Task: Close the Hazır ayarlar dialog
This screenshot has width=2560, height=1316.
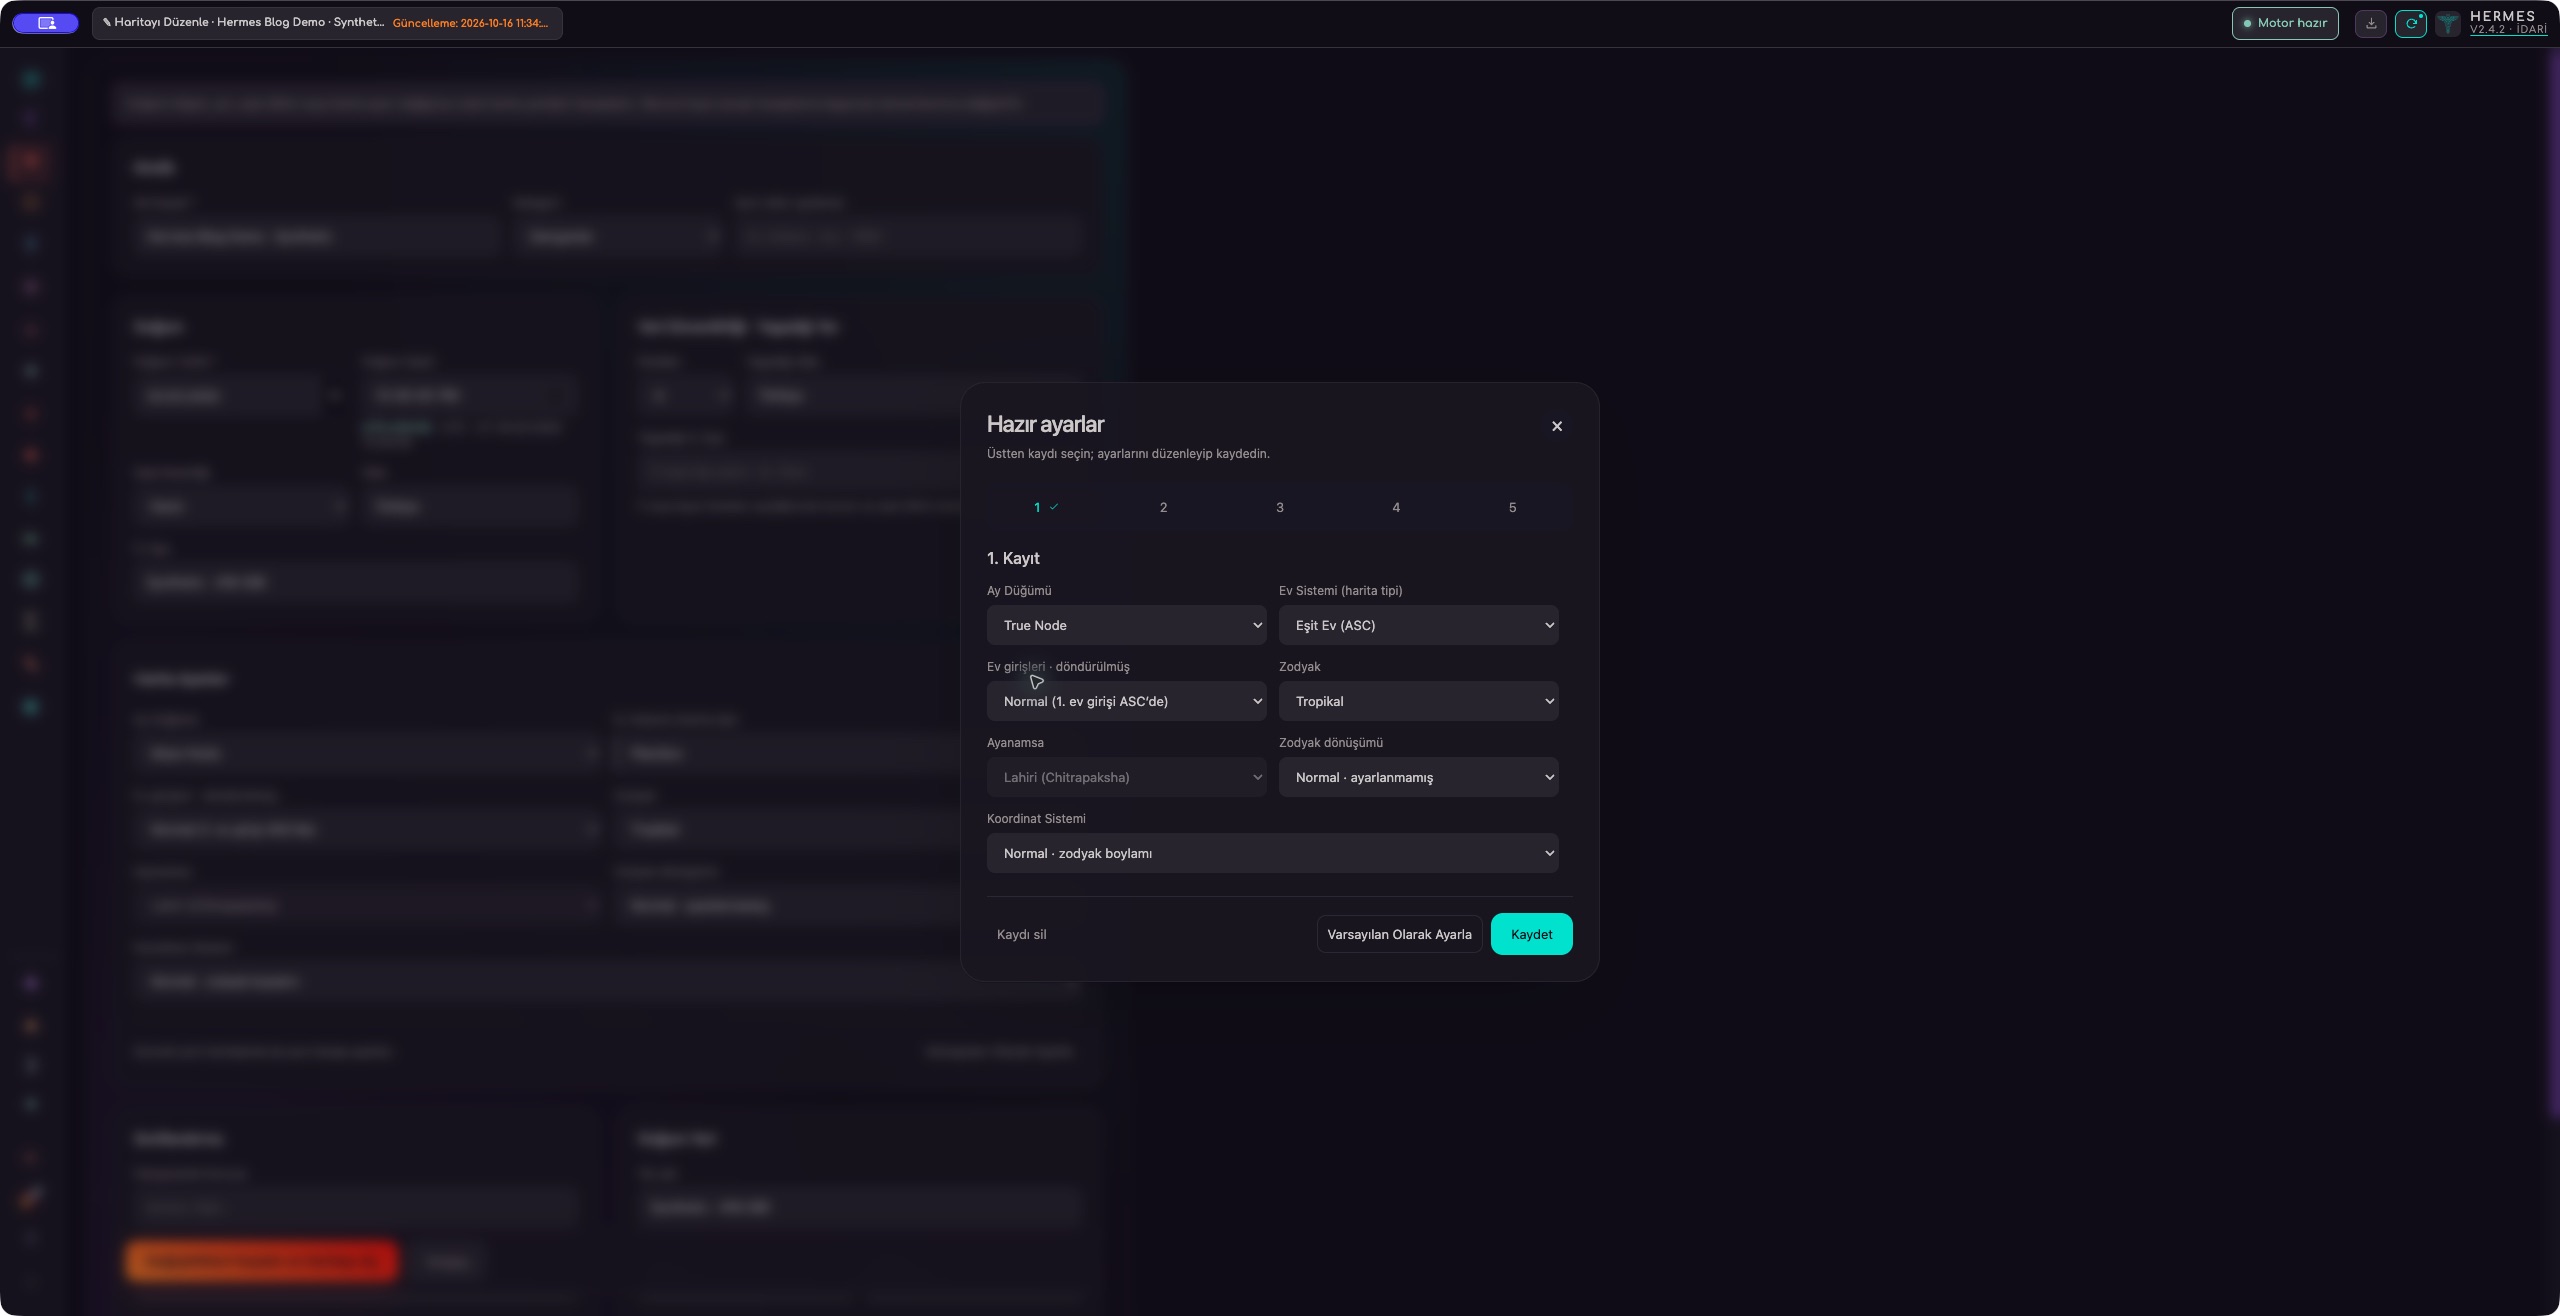Action: (1557, 426)
